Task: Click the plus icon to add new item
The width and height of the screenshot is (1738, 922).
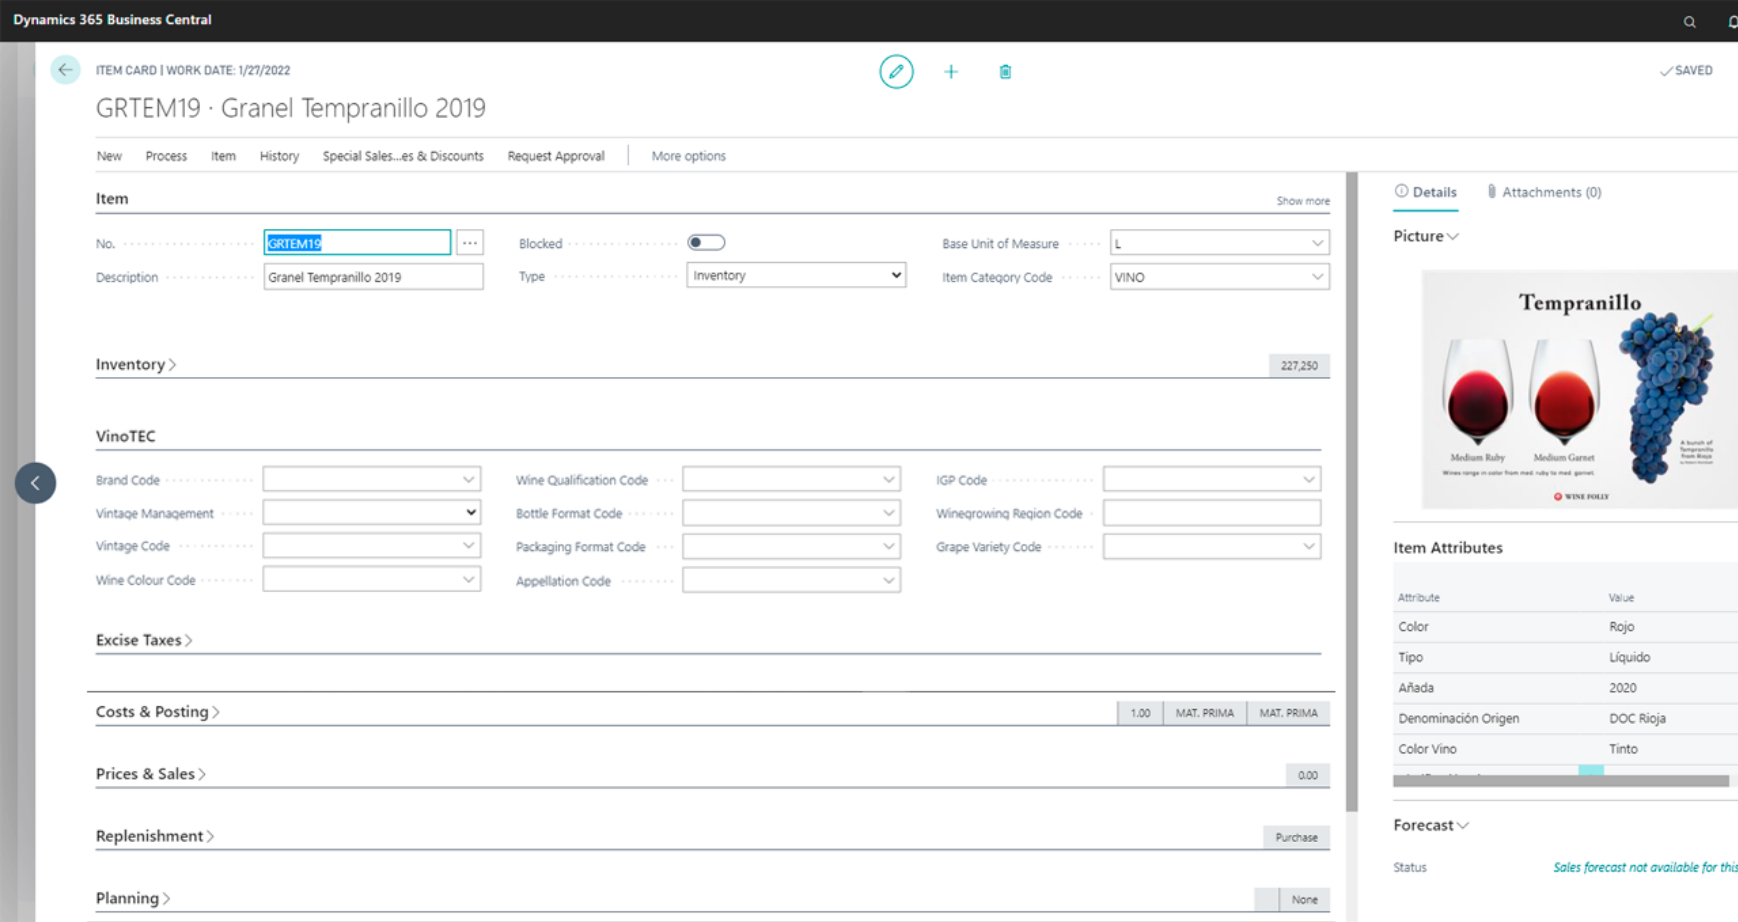Action: [951, 71]
